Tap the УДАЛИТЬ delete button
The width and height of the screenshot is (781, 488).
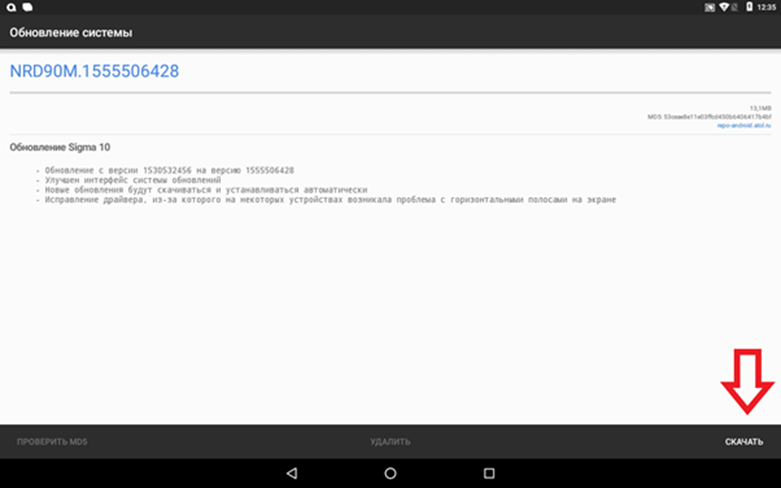pos(390,442)
